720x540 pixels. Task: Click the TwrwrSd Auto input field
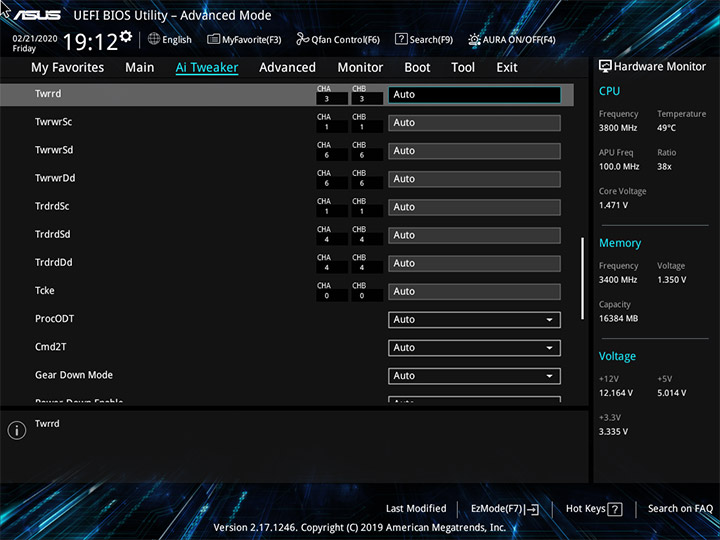click(474, 151)
